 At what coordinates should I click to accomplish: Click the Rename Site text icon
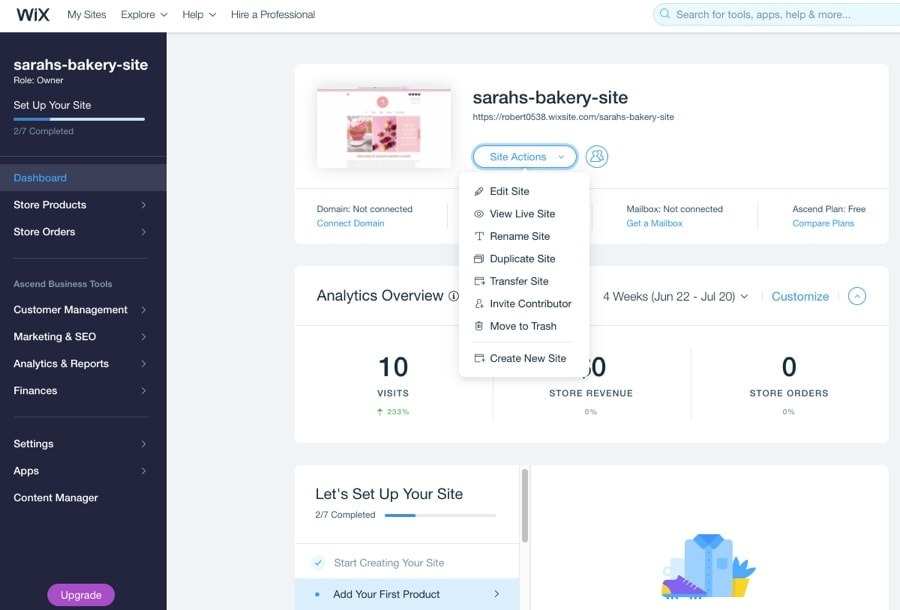(479, 236)
